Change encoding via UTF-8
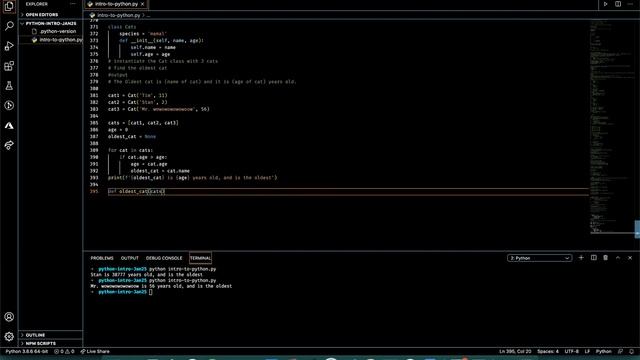640x360 pixels. (x=571, y=351)
